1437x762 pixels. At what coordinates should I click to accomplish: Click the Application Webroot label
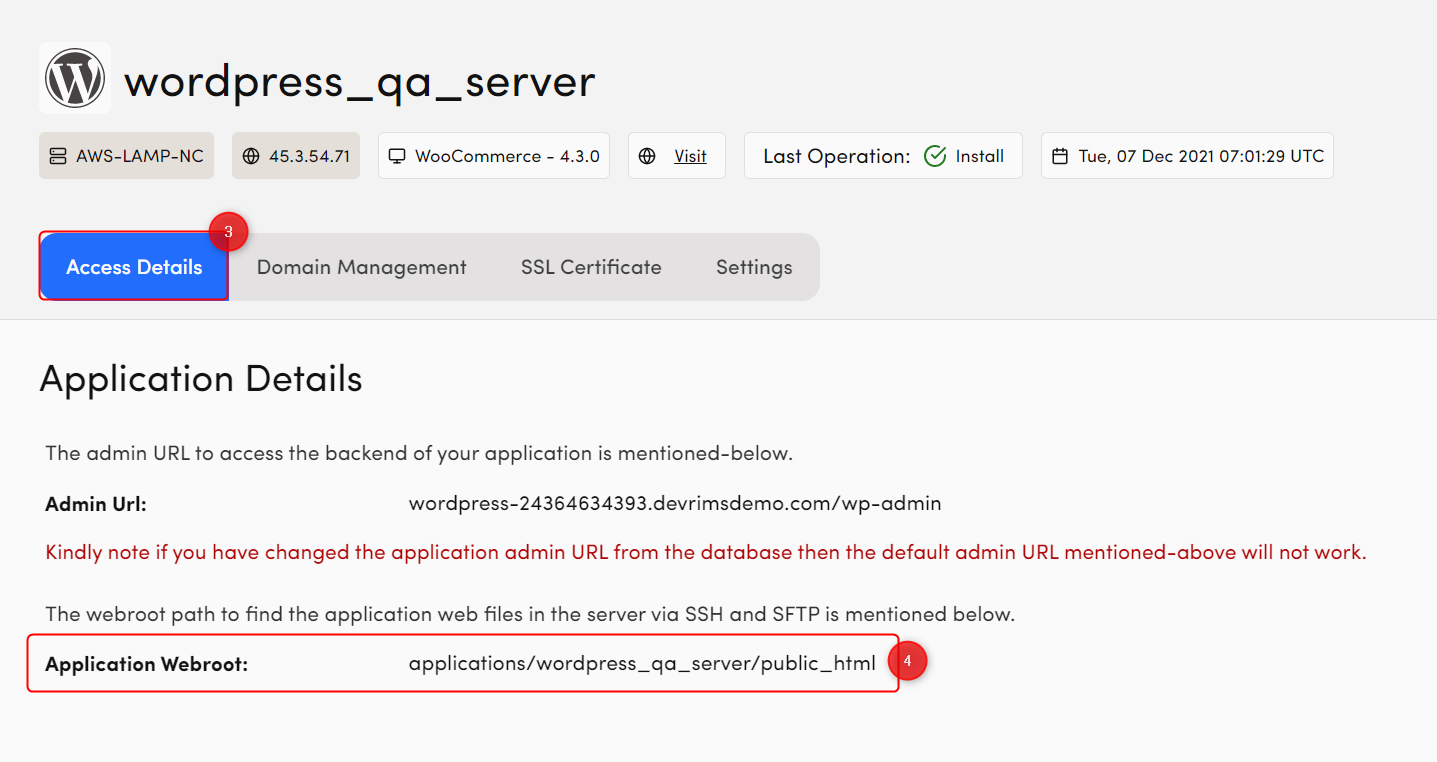147,664
